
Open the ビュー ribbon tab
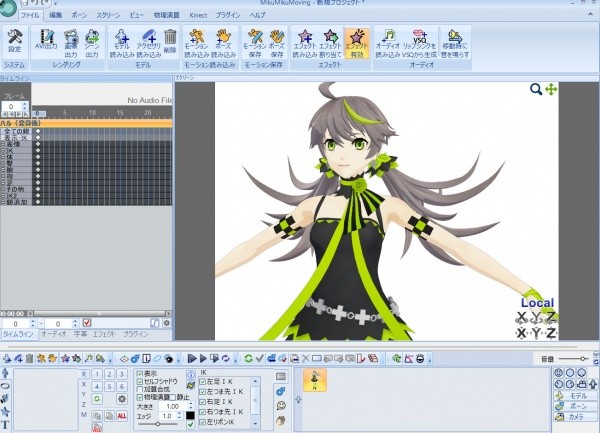point(137,15)
